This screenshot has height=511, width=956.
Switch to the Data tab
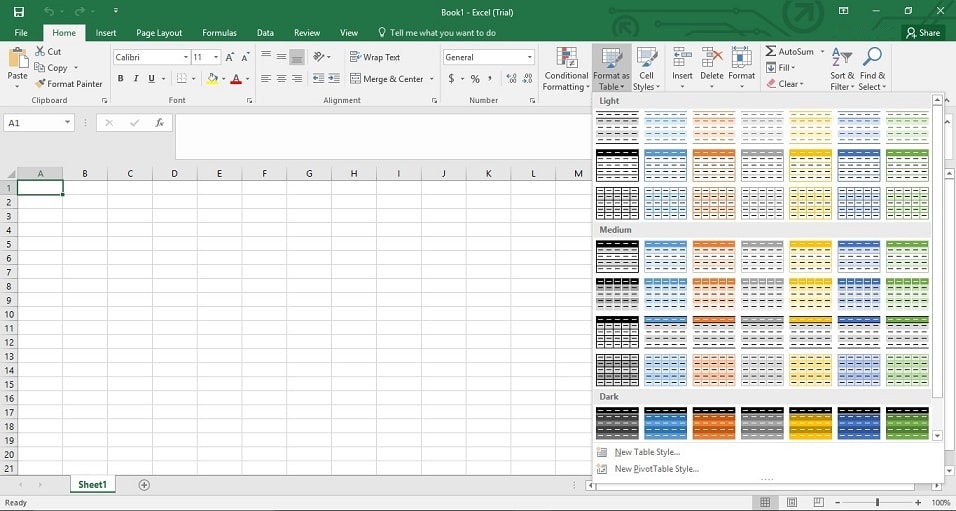265,33
